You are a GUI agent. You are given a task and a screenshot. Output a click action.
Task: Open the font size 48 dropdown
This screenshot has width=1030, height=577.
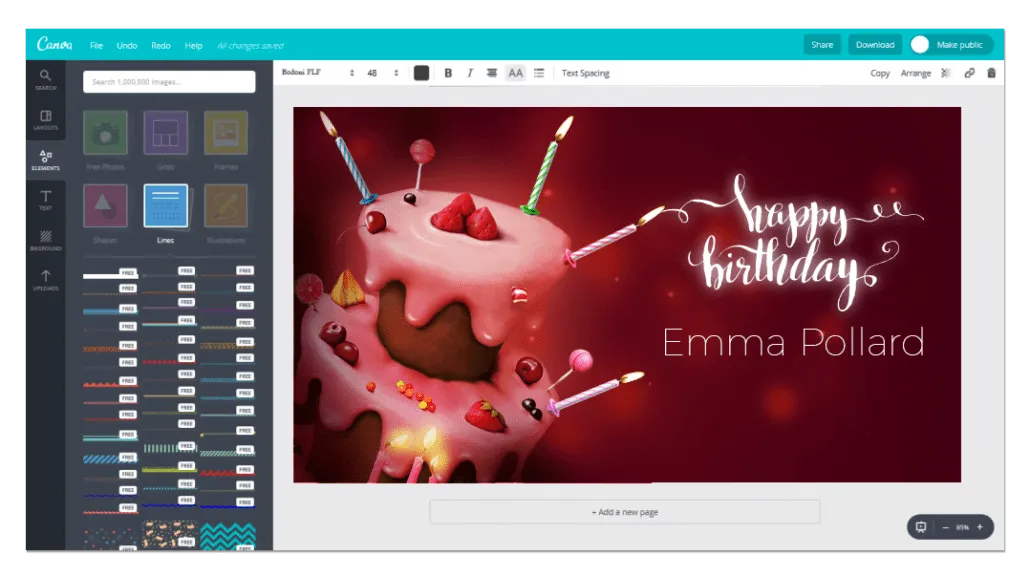[382, 73]
